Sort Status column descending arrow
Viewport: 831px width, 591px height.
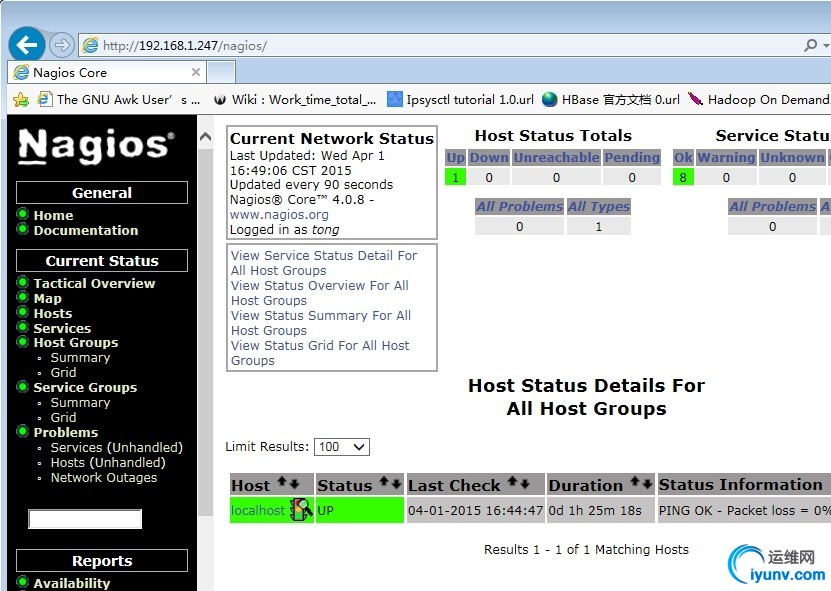(x=396, y=483)
